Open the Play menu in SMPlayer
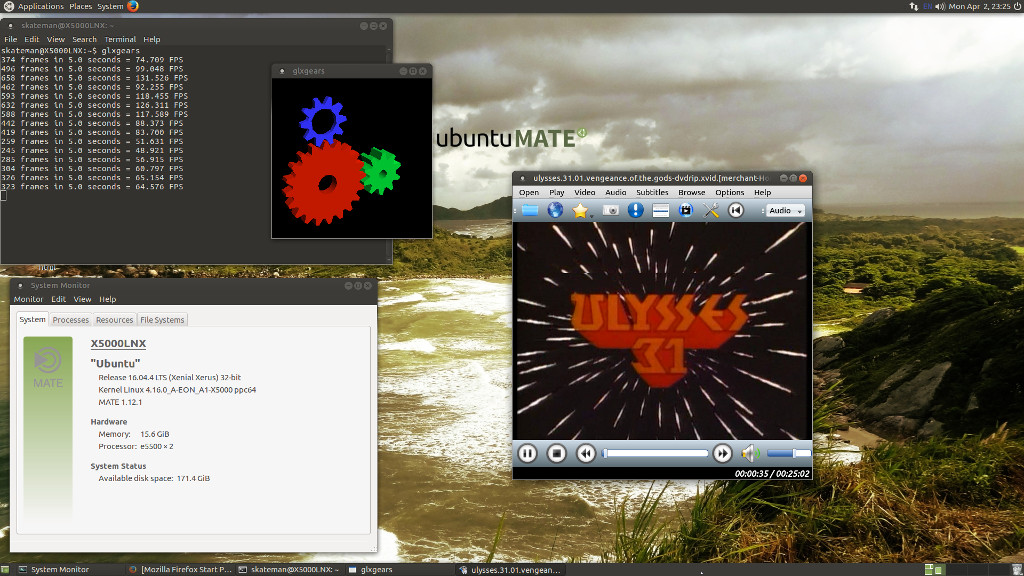Image resolution: width=1024 pixels, height=576 pixels. click(556, 193)
